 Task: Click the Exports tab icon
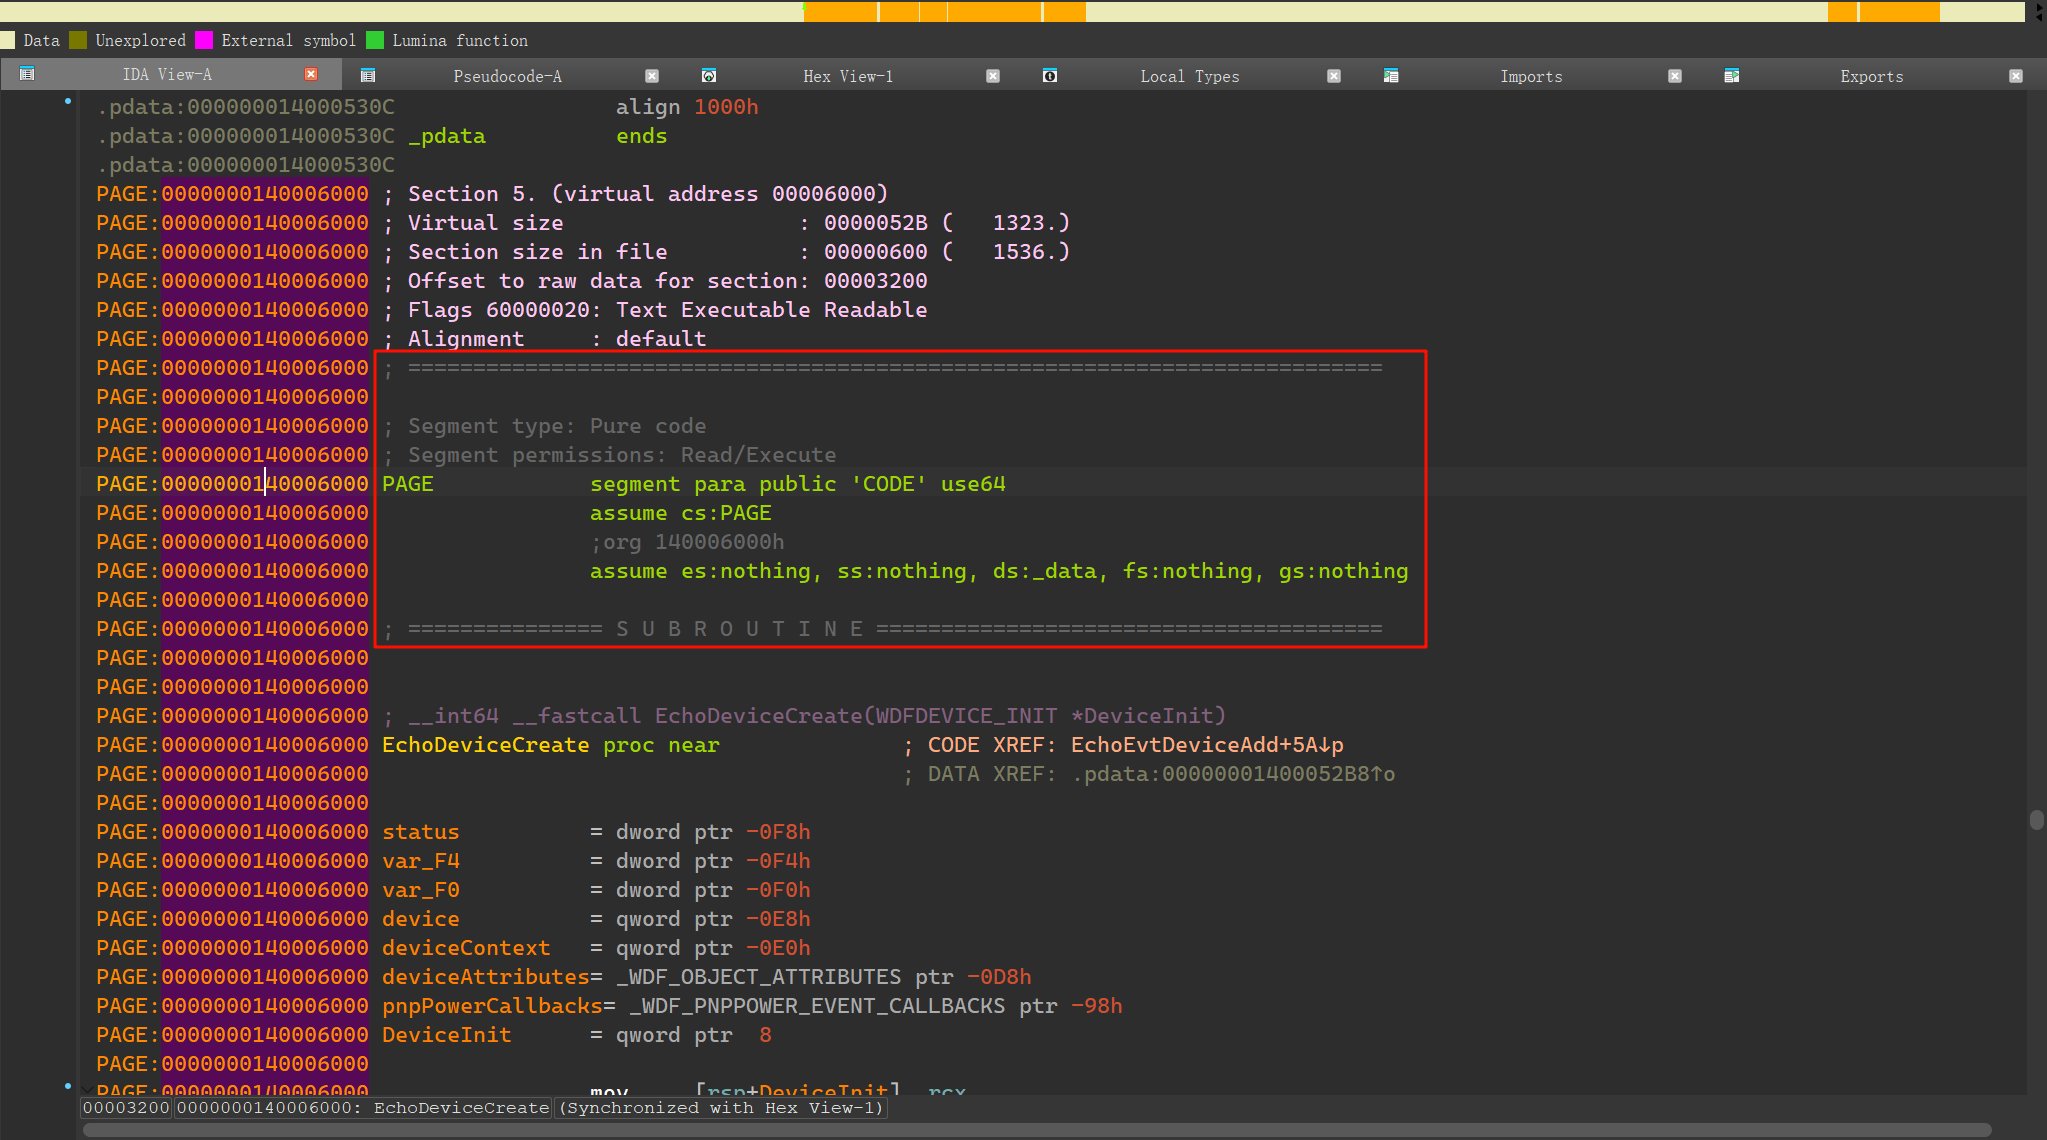click(1732, 76)
